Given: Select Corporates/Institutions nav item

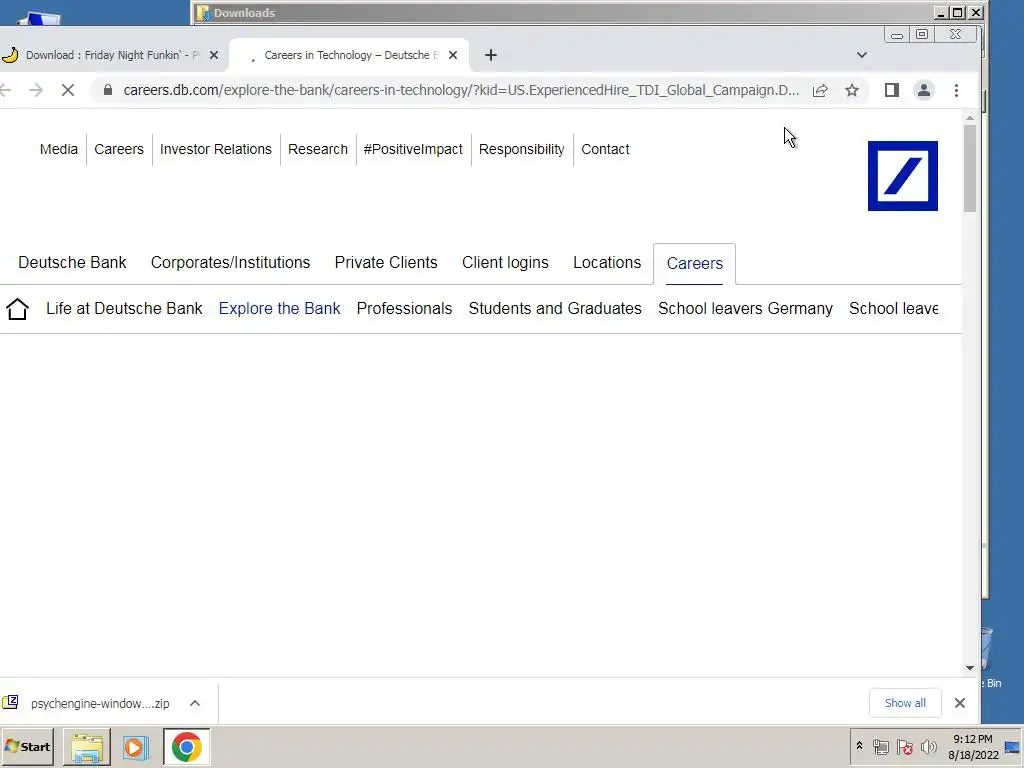Looking at the screenshot, I should tap(231, 263).
